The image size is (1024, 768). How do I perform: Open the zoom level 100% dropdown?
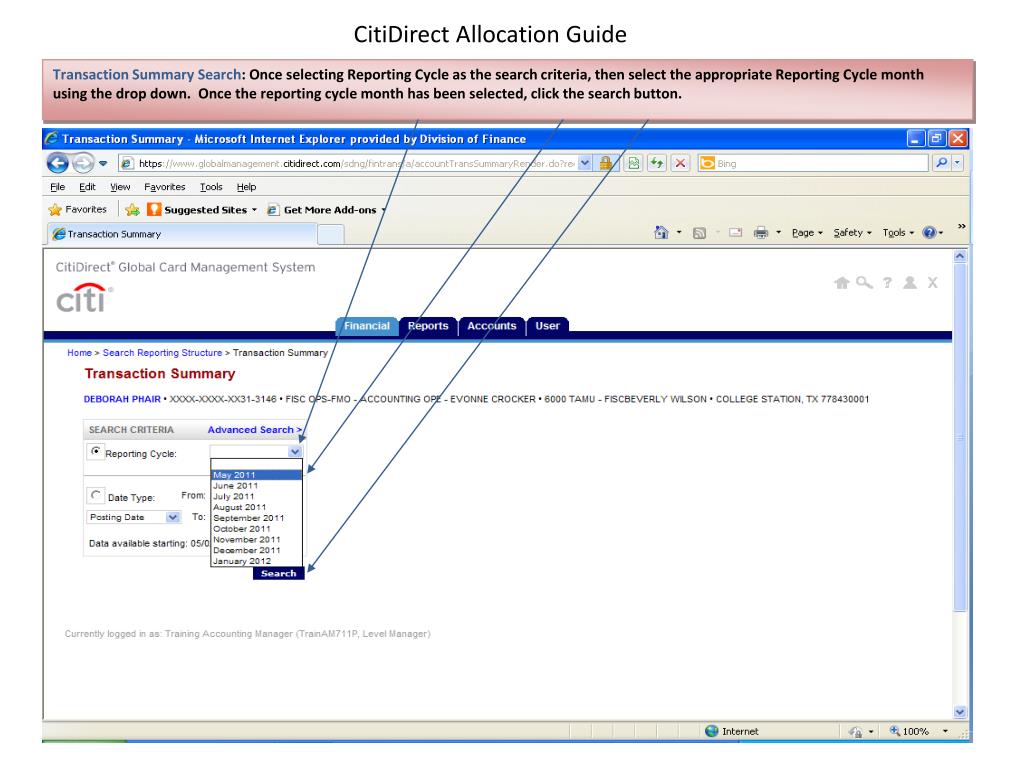945,731
